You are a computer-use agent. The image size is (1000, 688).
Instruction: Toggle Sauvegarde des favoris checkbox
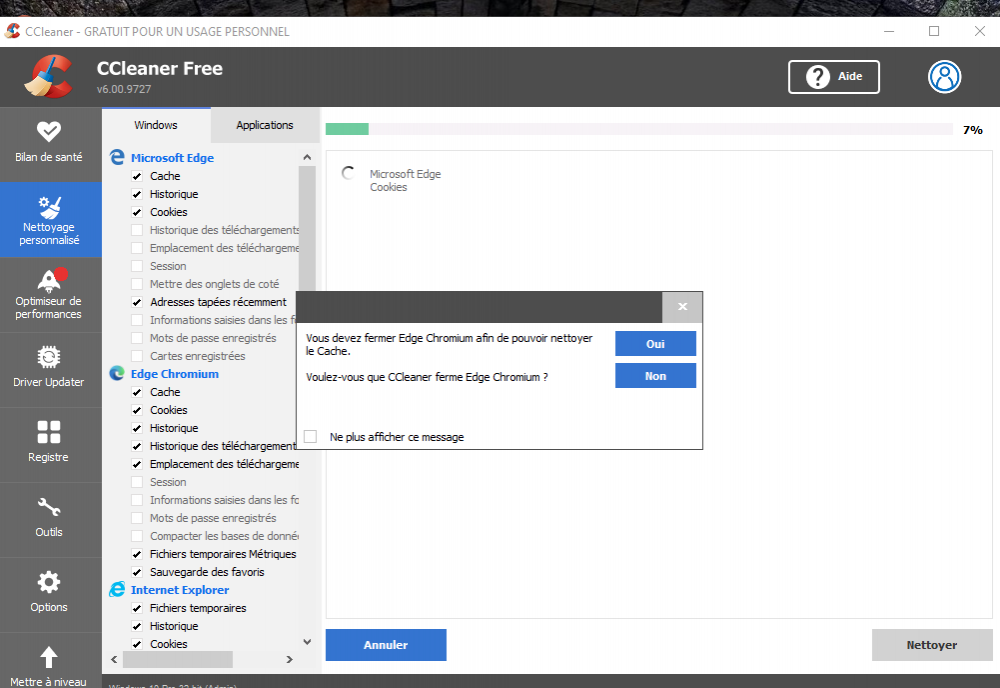pos(136,572)
